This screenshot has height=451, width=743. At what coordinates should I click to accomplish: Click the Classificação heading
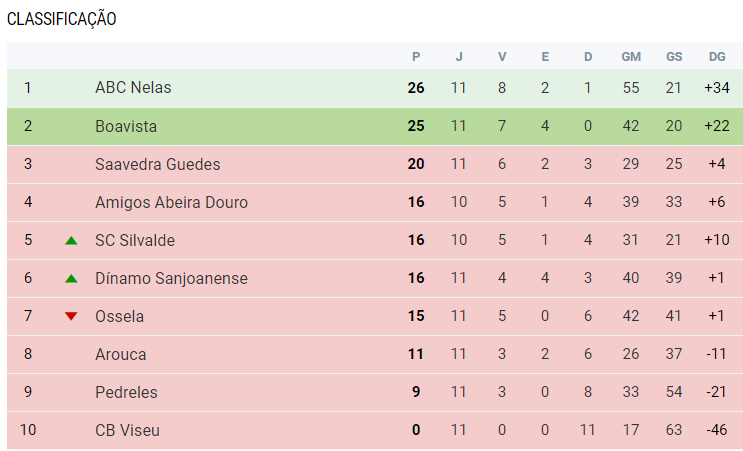coord(62,19)
